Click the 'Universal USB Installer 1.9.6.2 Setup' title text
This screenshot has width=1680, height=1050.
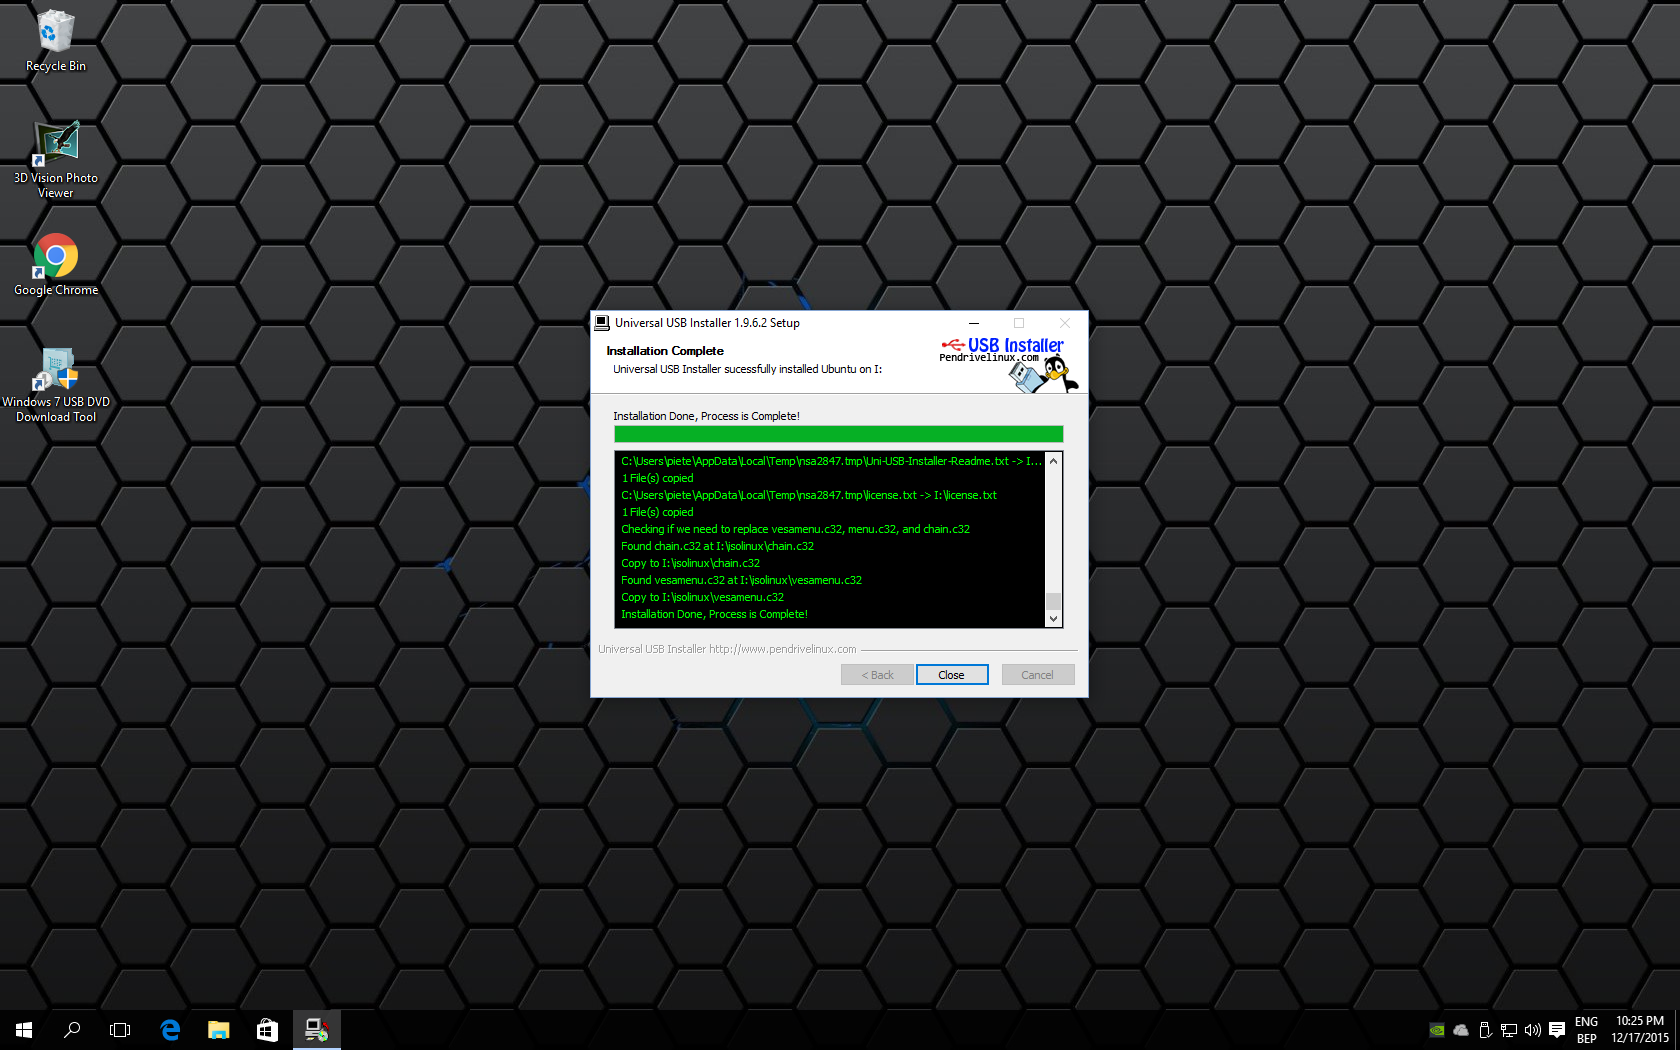[707, 323]
